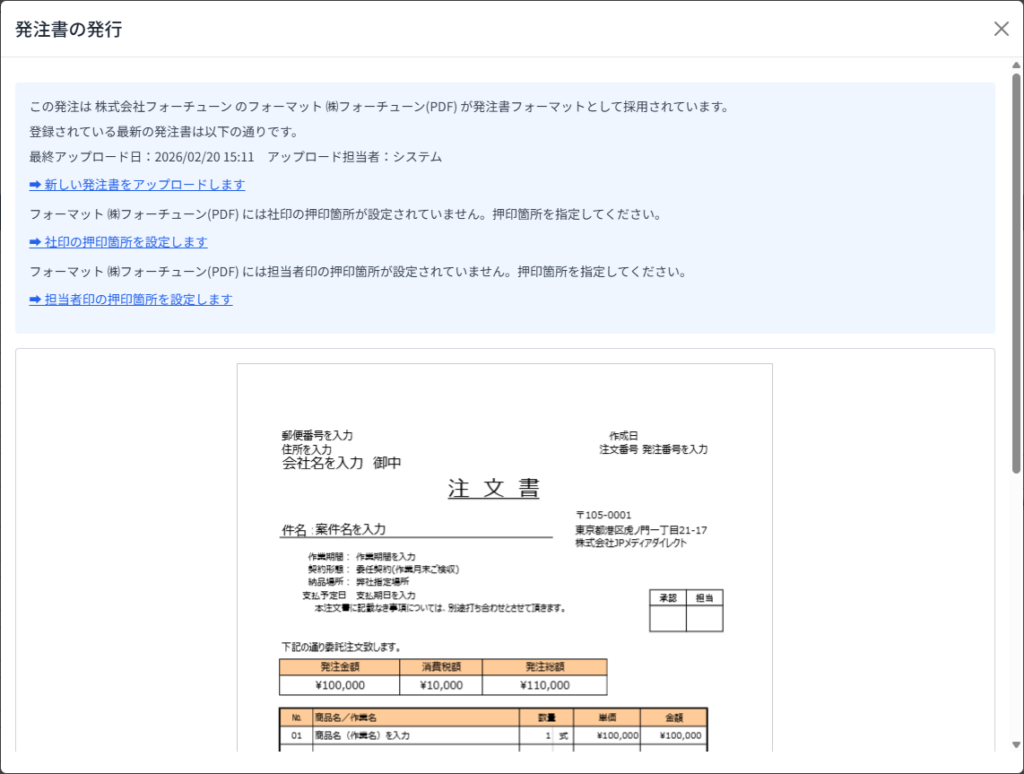Select the 消費税額 value ¥10,000 cell

coord(439,685)
